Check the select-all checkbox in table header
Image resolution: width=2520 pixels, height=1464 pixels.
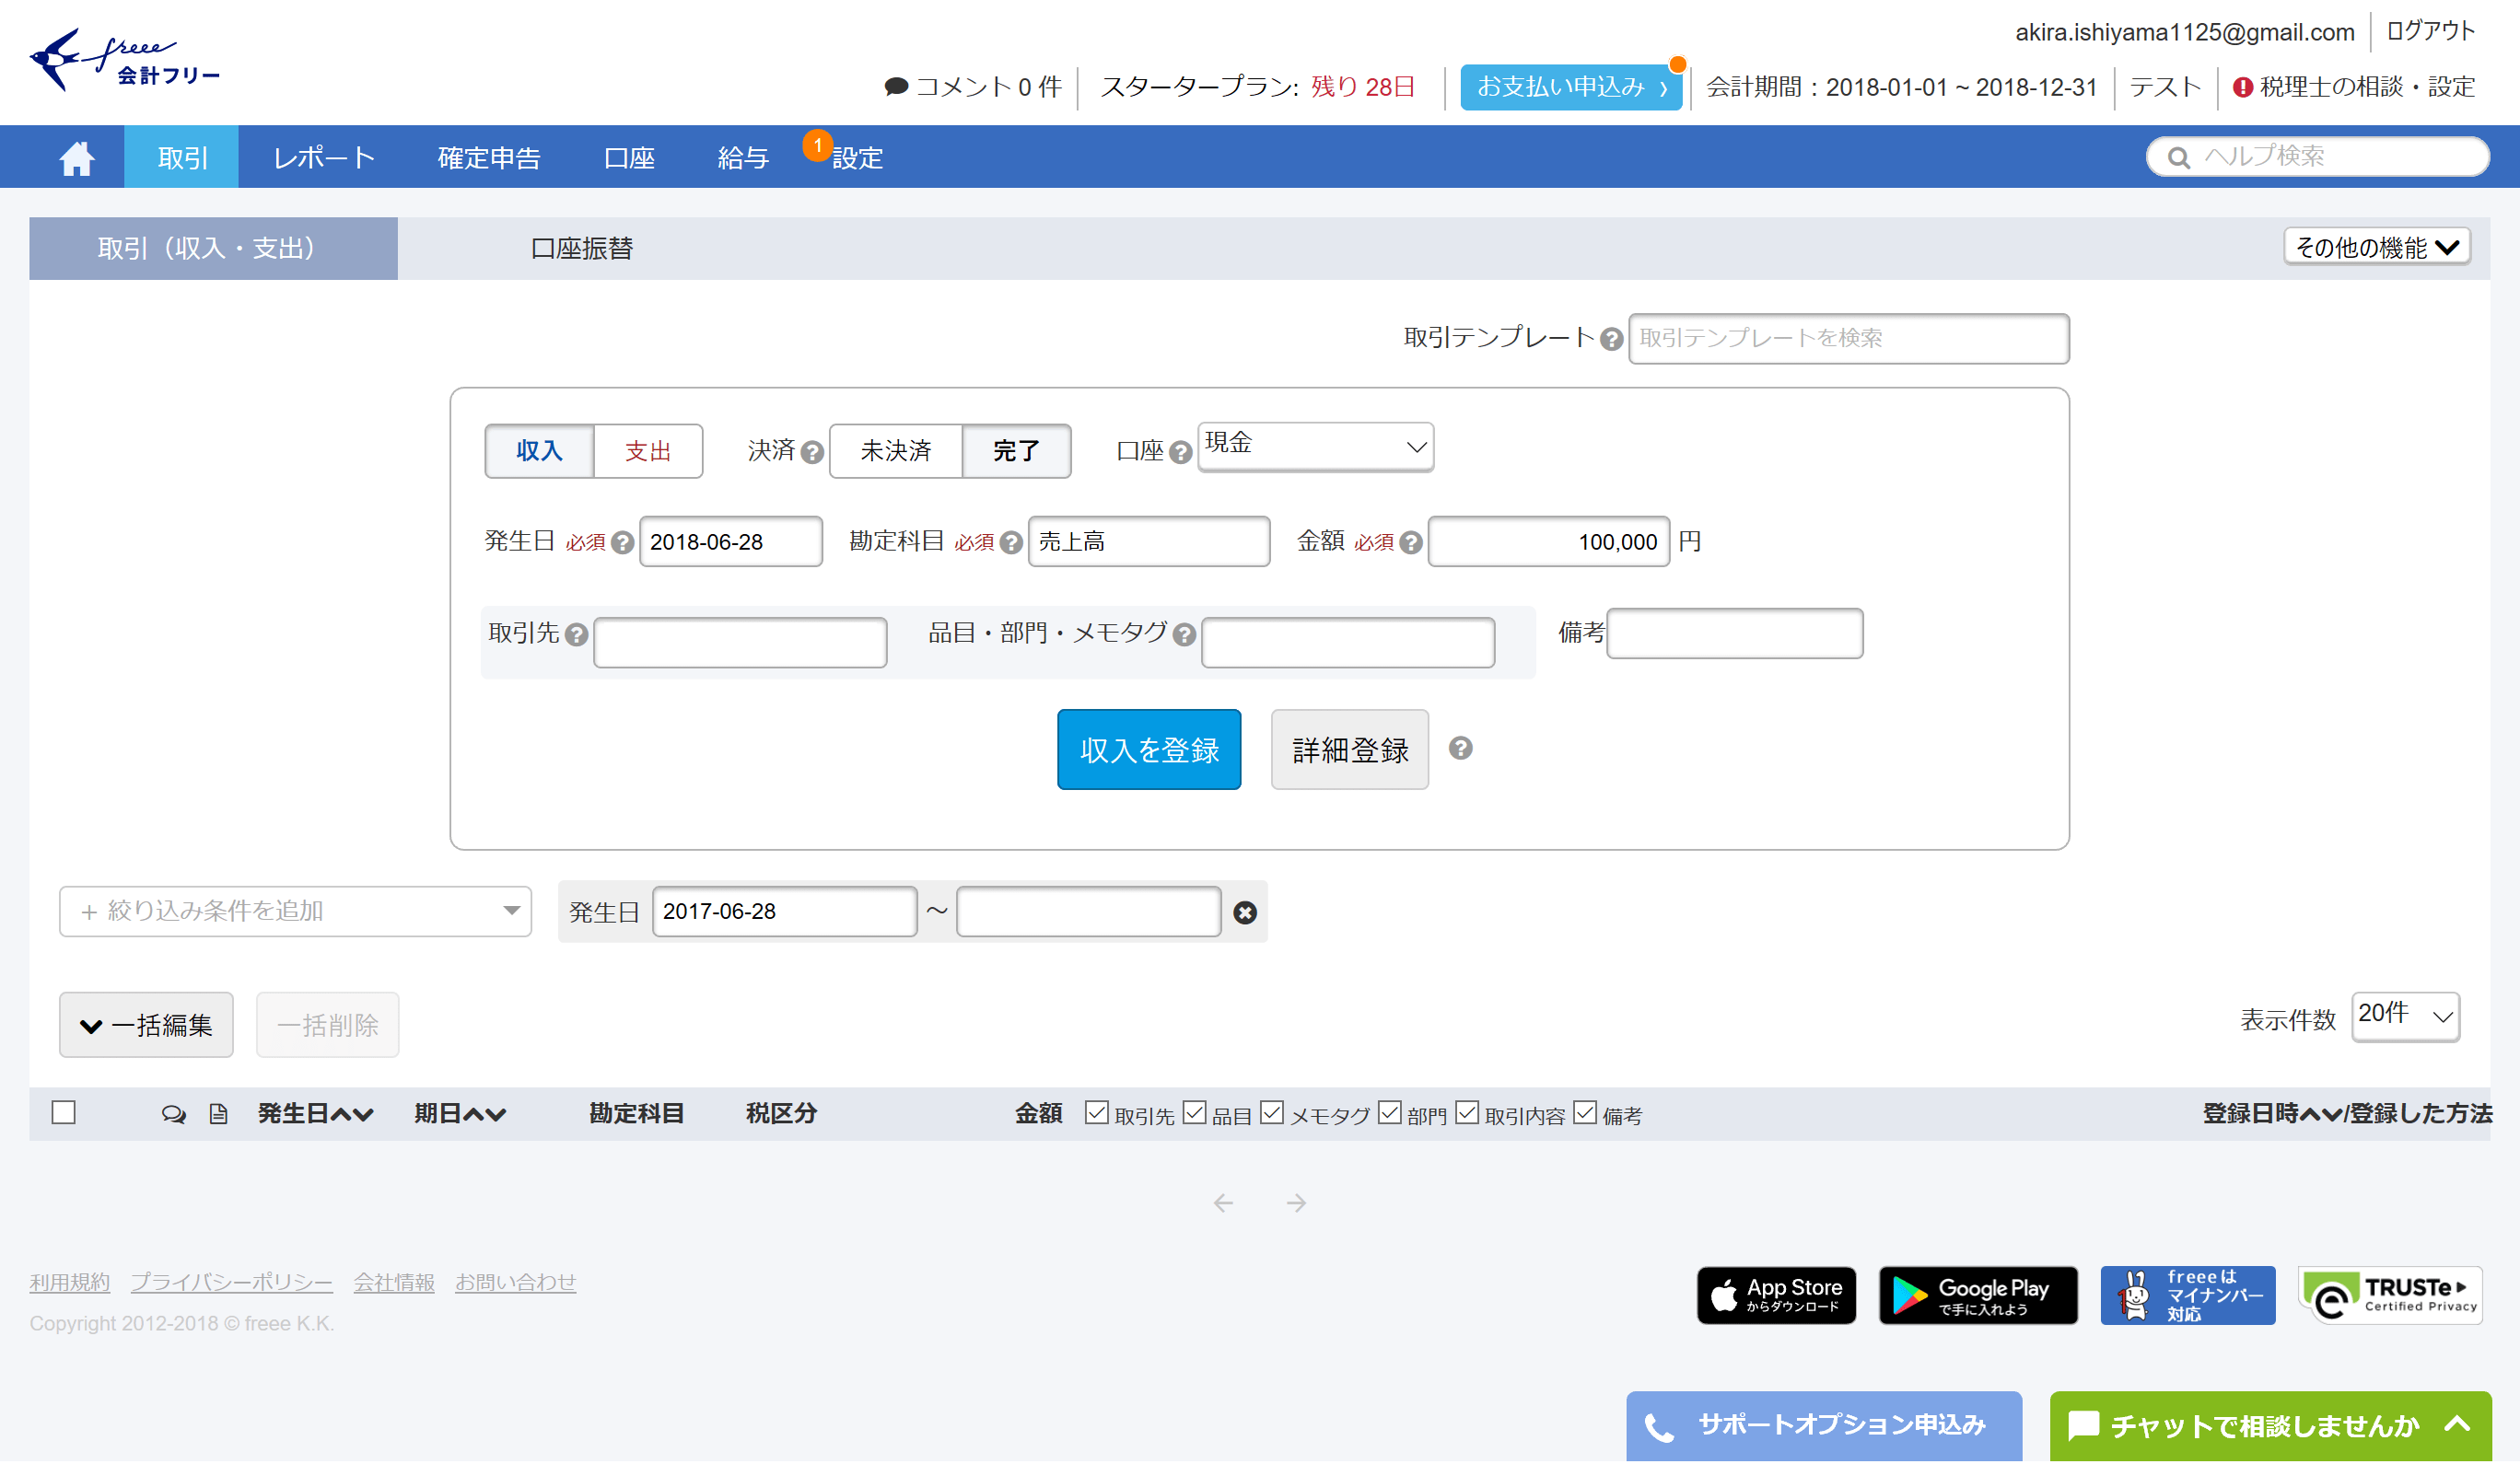point(64,1113)
